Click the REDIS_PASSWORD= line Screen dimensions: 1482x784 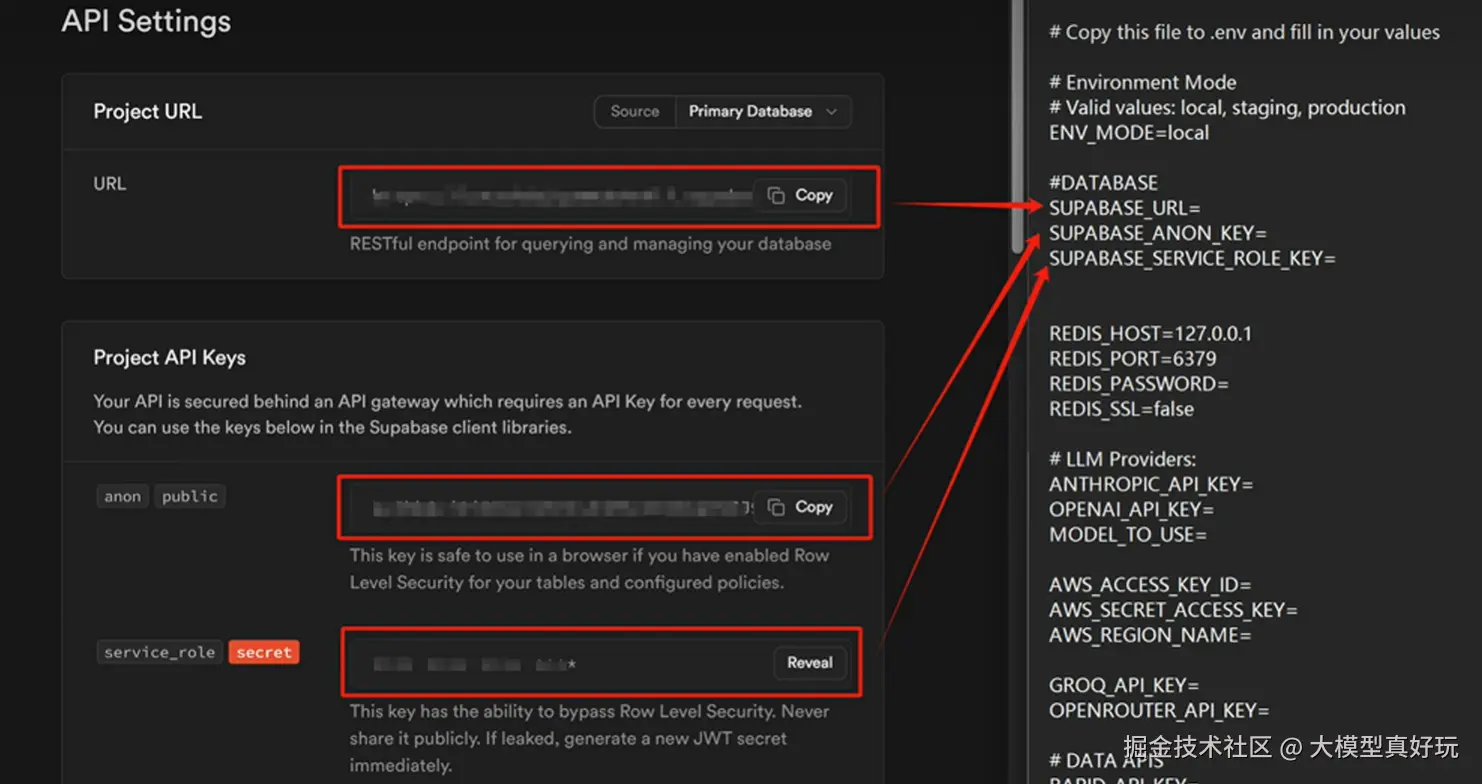click(x=1139, y=384)
